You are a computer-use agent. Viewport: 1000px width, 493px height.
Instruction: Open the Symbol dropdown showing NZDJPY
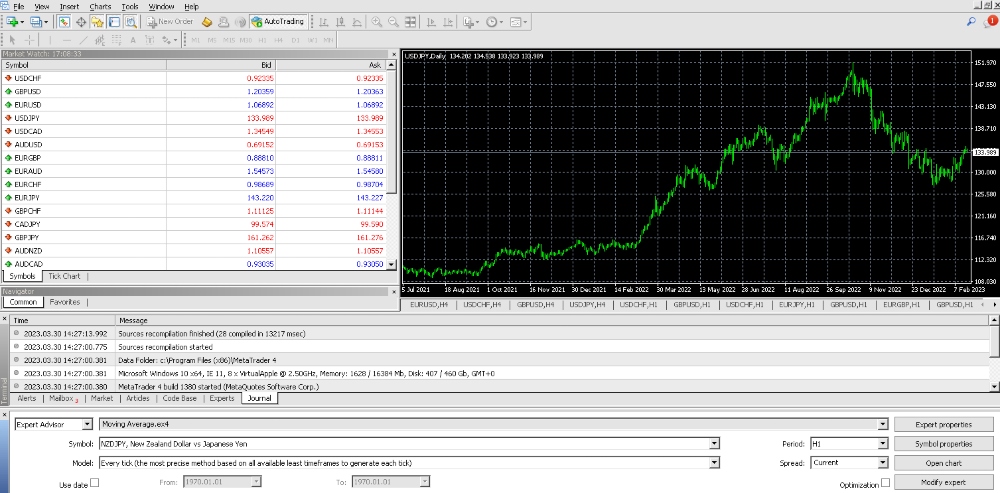click(x=714, y=443)
